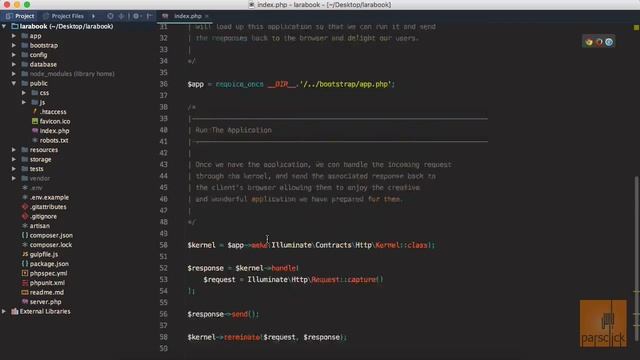The width and height of the screenshot is (640, 360).
Task: Click the terminate call on line 58
Action: pos(242,337)
